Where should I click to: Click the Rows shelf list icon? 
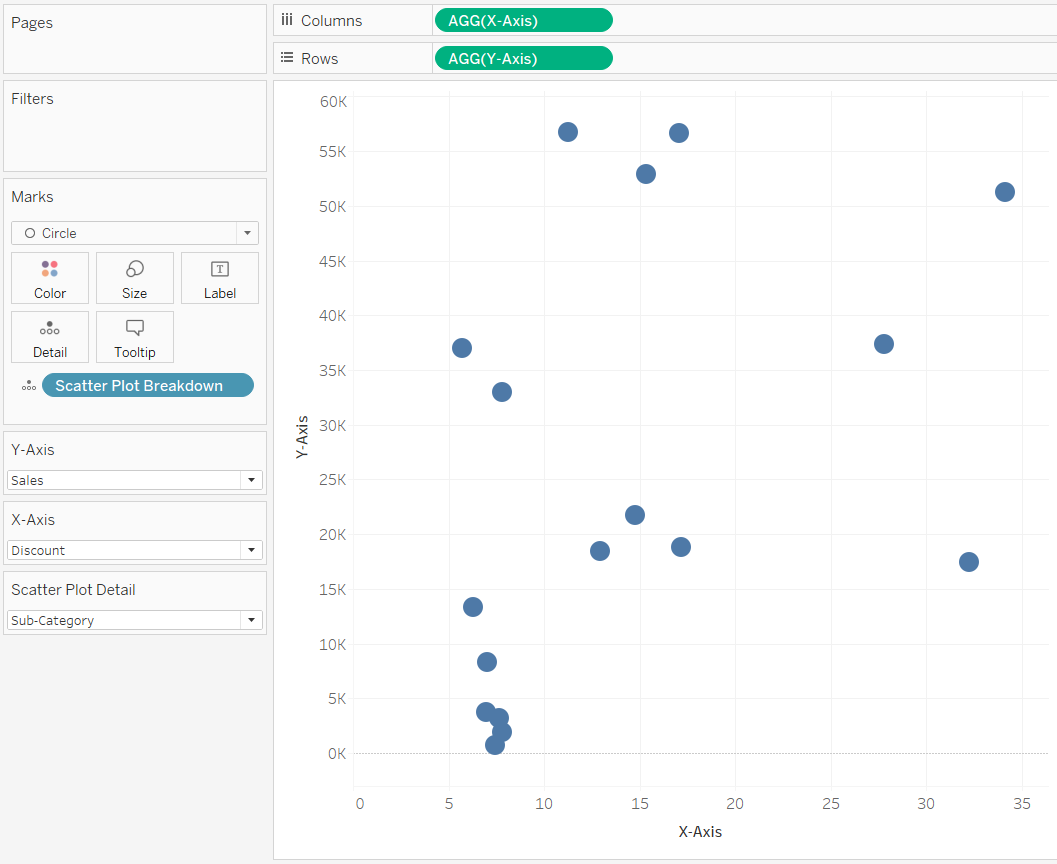(x=286, y=57)
